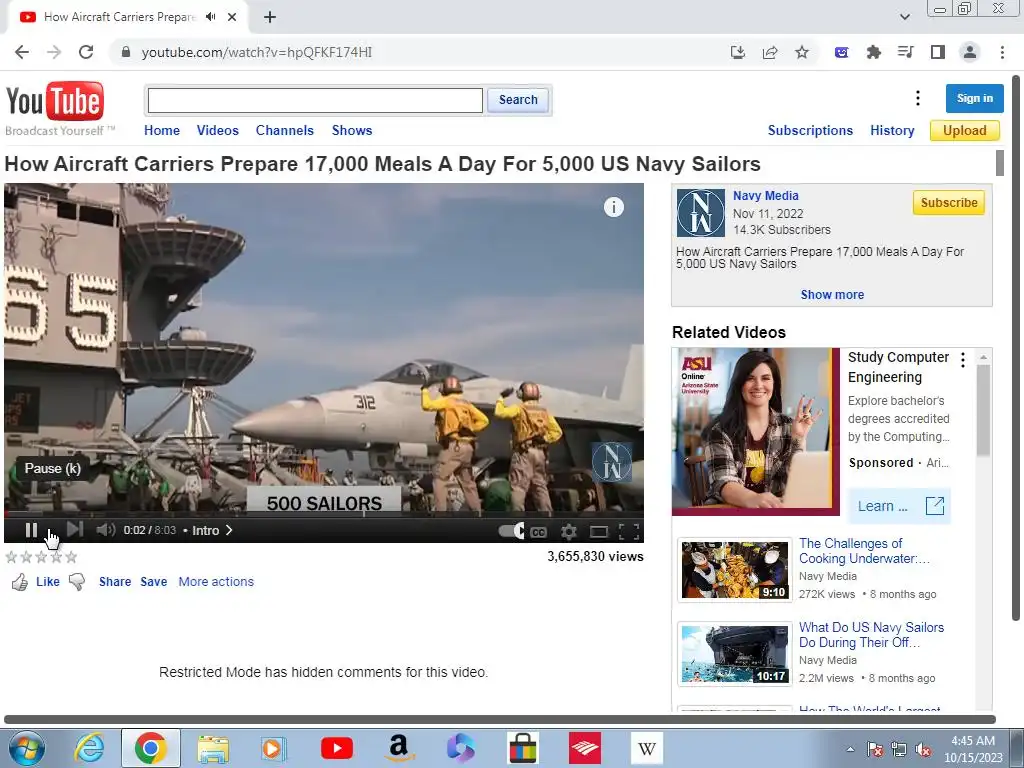Skip to next video in player
The image size is (1024, 768).
(74, 530)
